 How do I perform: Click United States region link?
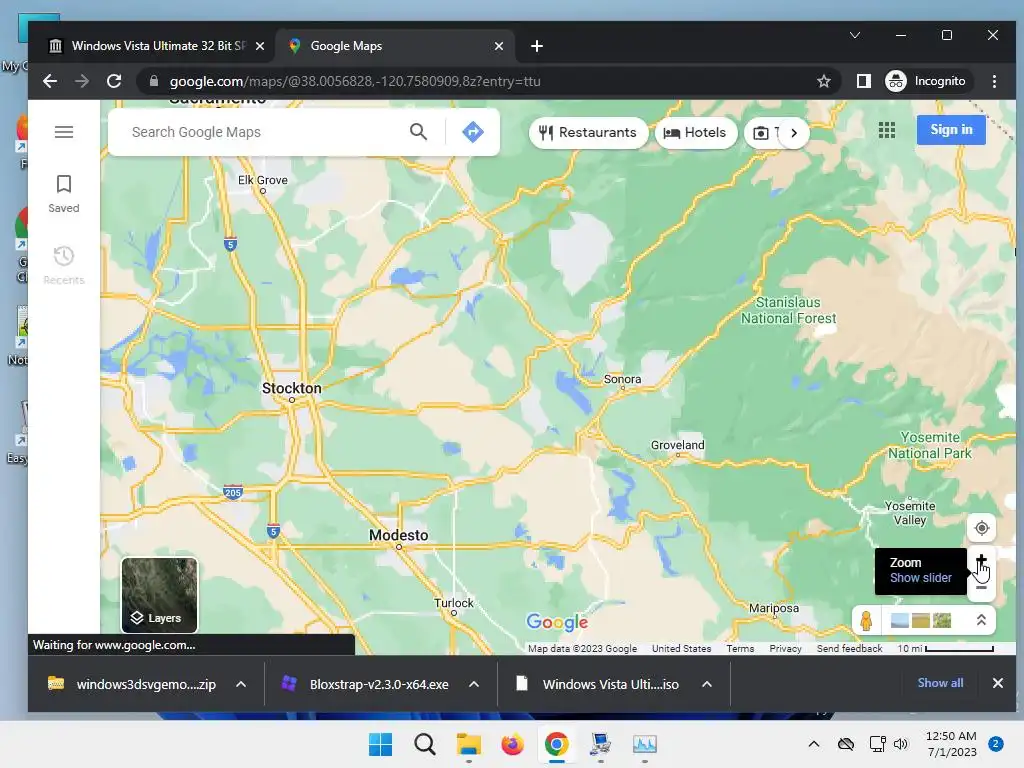point(681,648)
